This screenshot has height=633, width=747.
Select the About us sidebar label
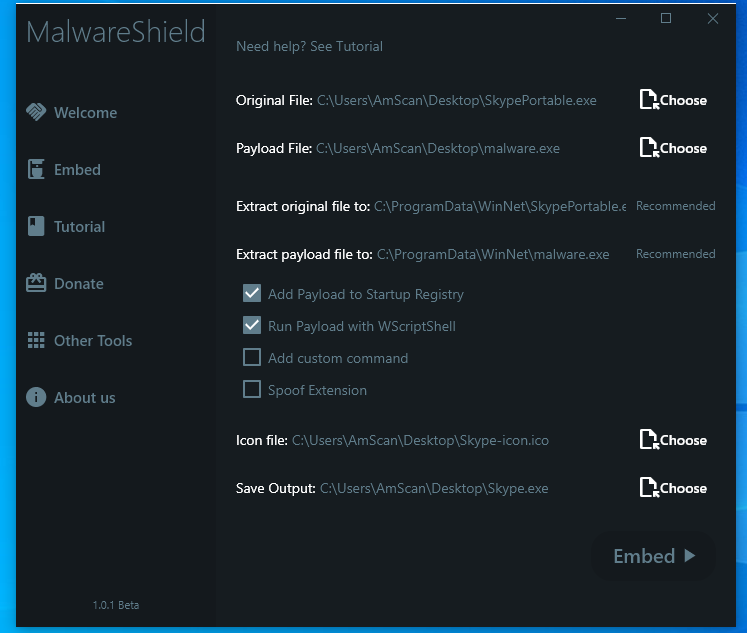[x=84, y=397]
